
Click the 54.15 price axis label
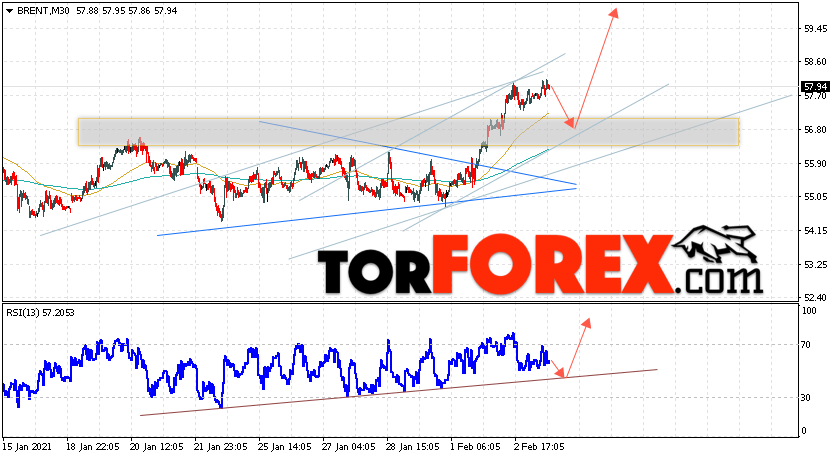(x=816, y=231)
